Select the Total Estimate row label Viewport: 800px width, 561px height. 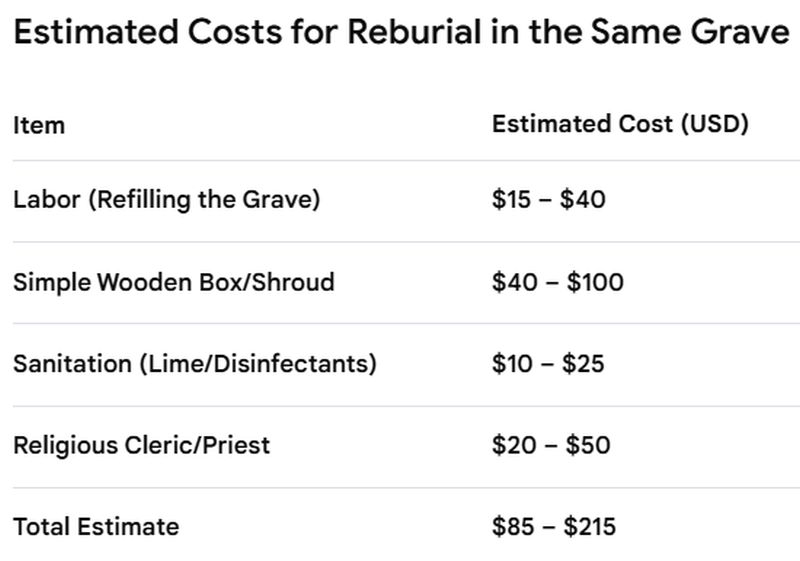pos(96,527)
